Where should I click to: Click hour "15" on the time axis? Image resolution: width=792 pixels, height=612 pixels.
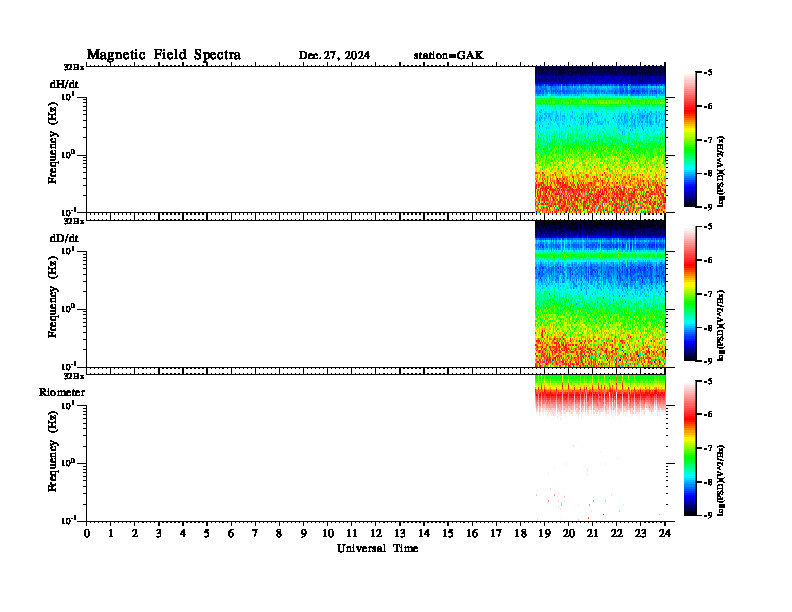[x=448, y=533]
